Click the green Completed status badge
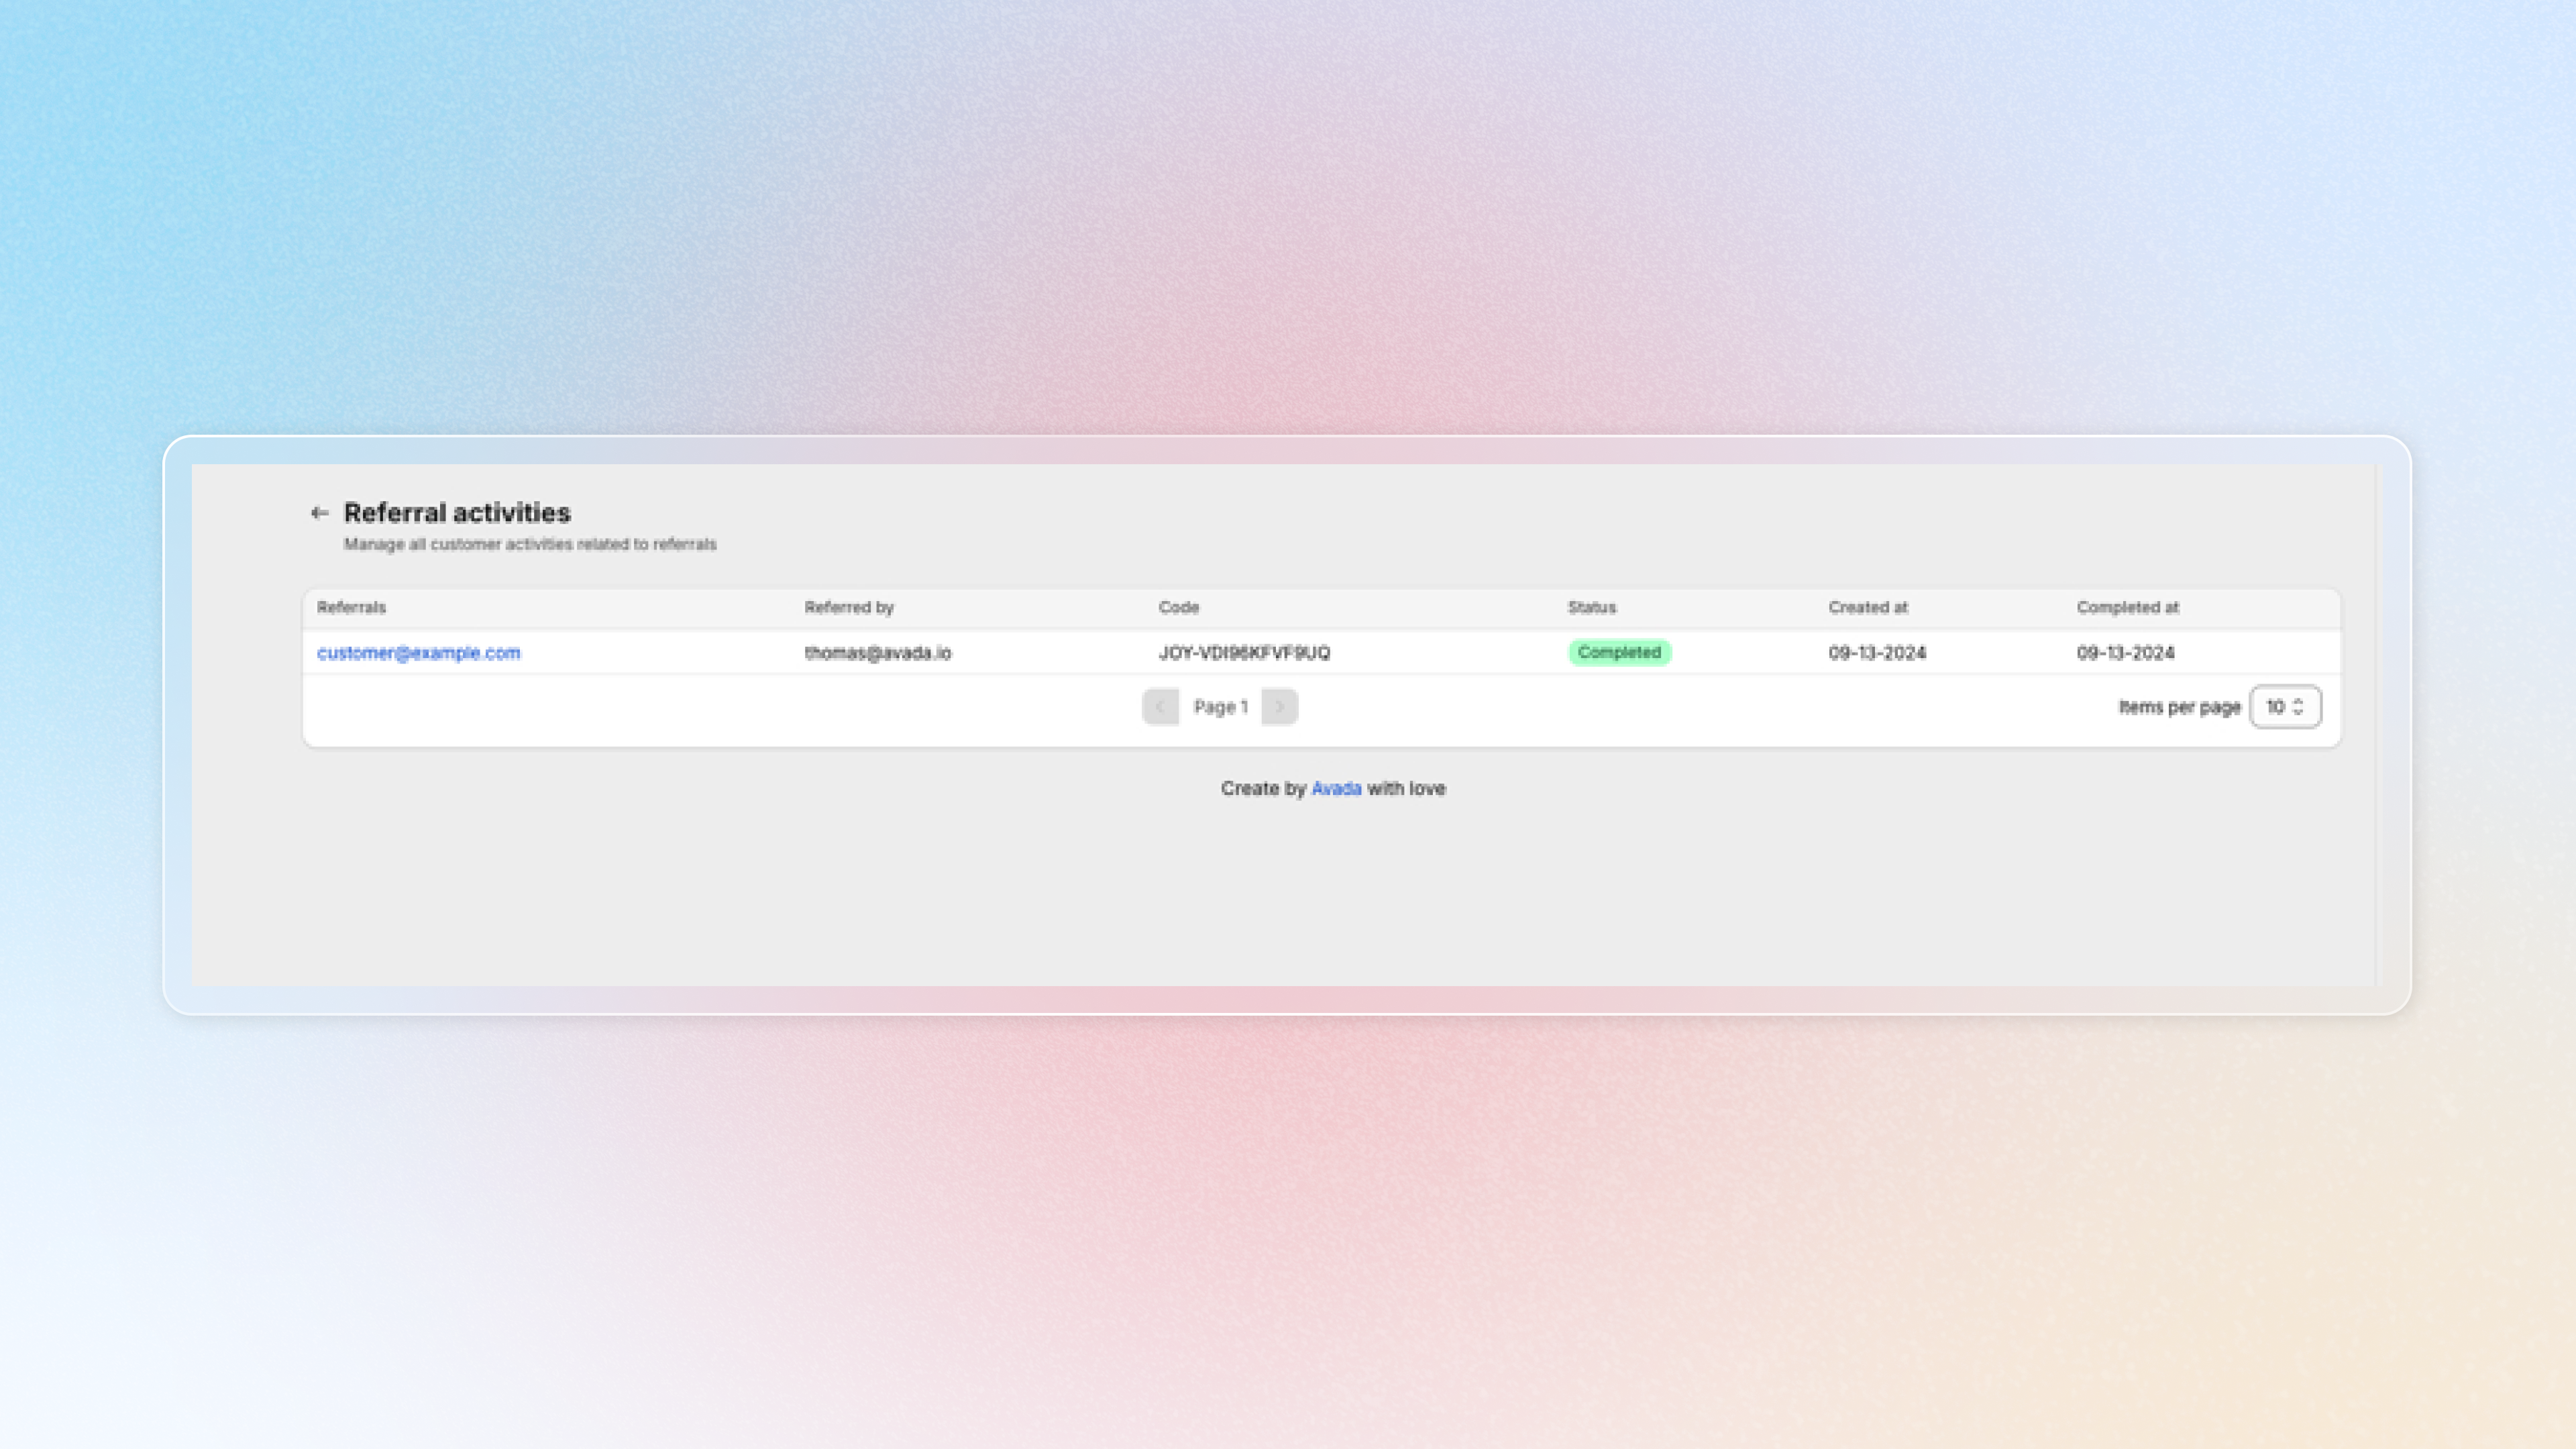Viewport: 2576px width, 1449px height. [1618, 653]
